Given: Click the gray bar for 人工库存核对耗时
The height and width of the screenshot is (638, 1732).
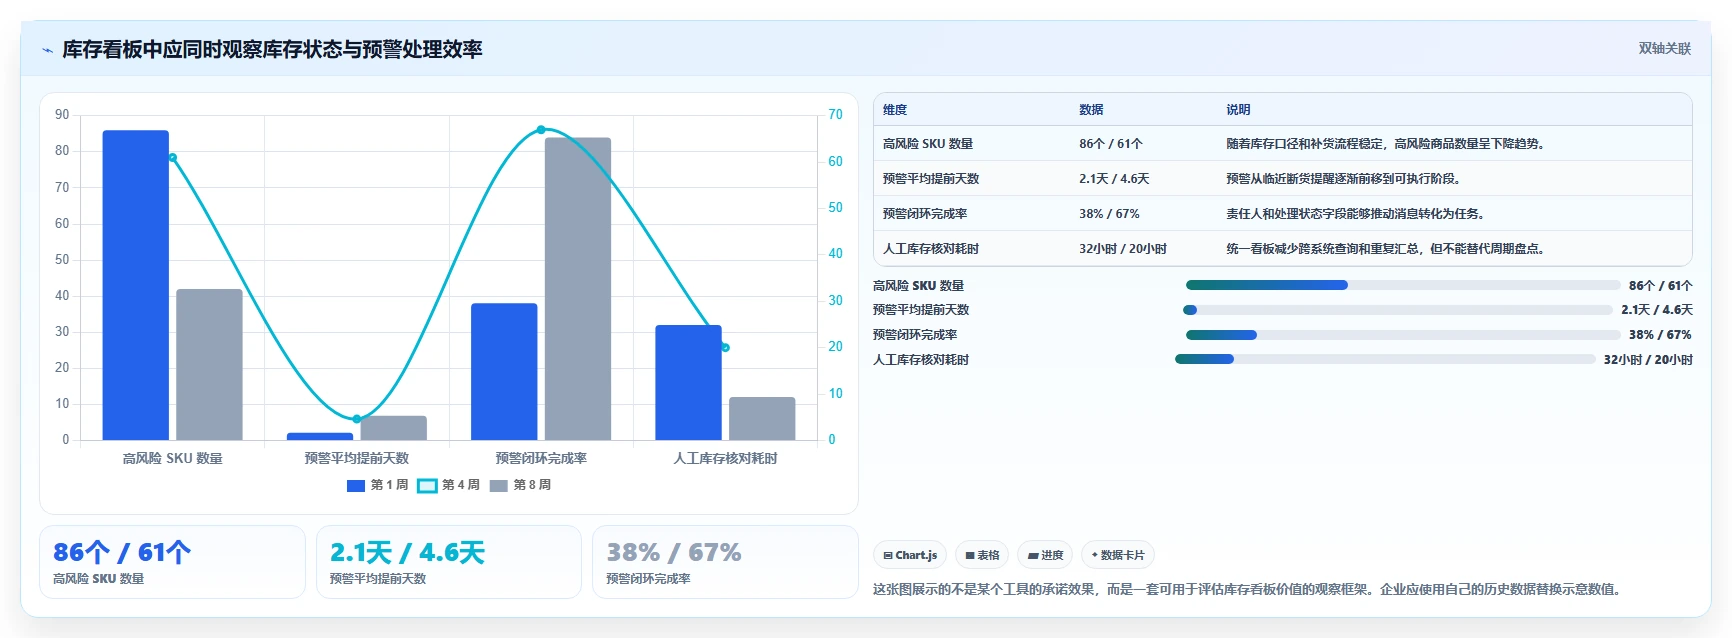Looking at the screenshot, I should pyautogui.click(x=762, y=418).
